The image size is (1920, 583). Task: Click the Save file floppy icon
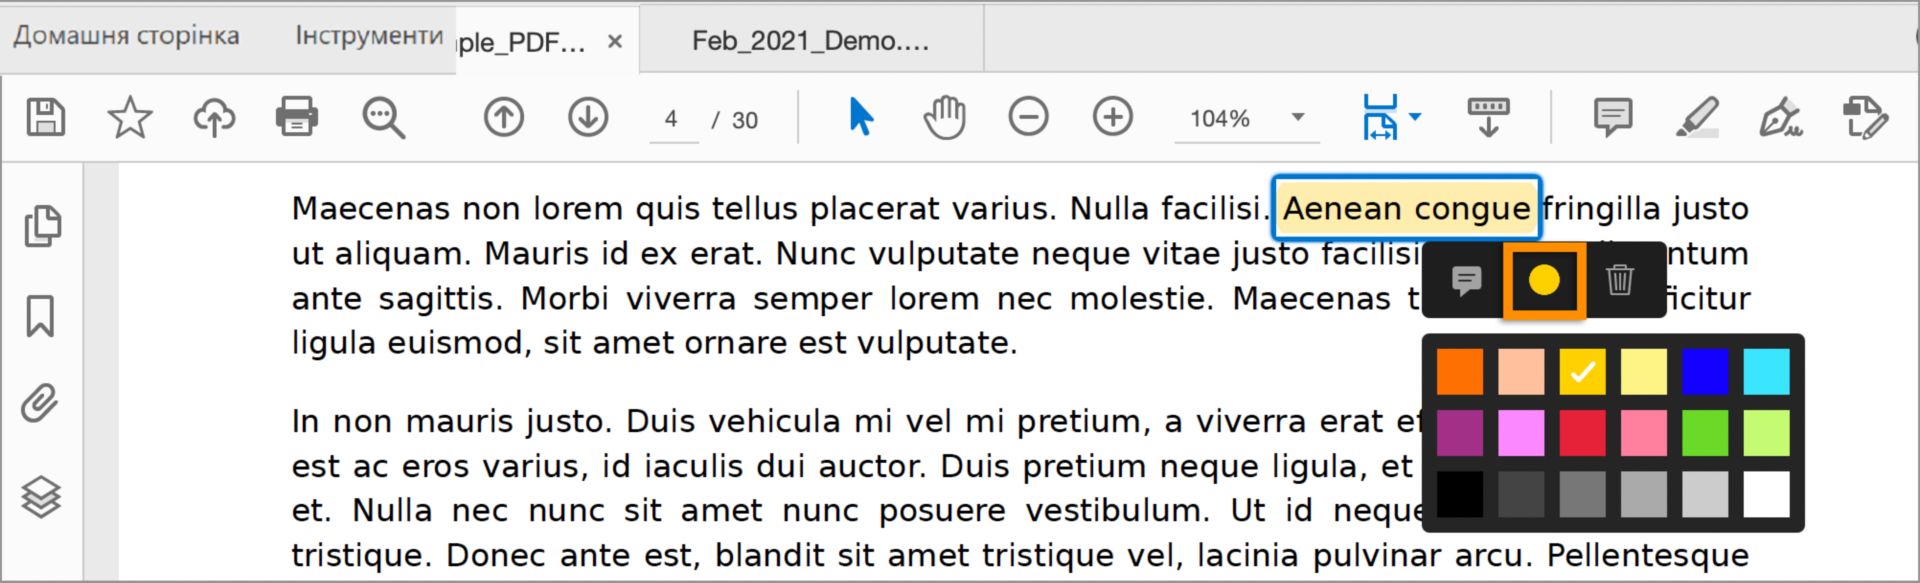coord(45,117)
